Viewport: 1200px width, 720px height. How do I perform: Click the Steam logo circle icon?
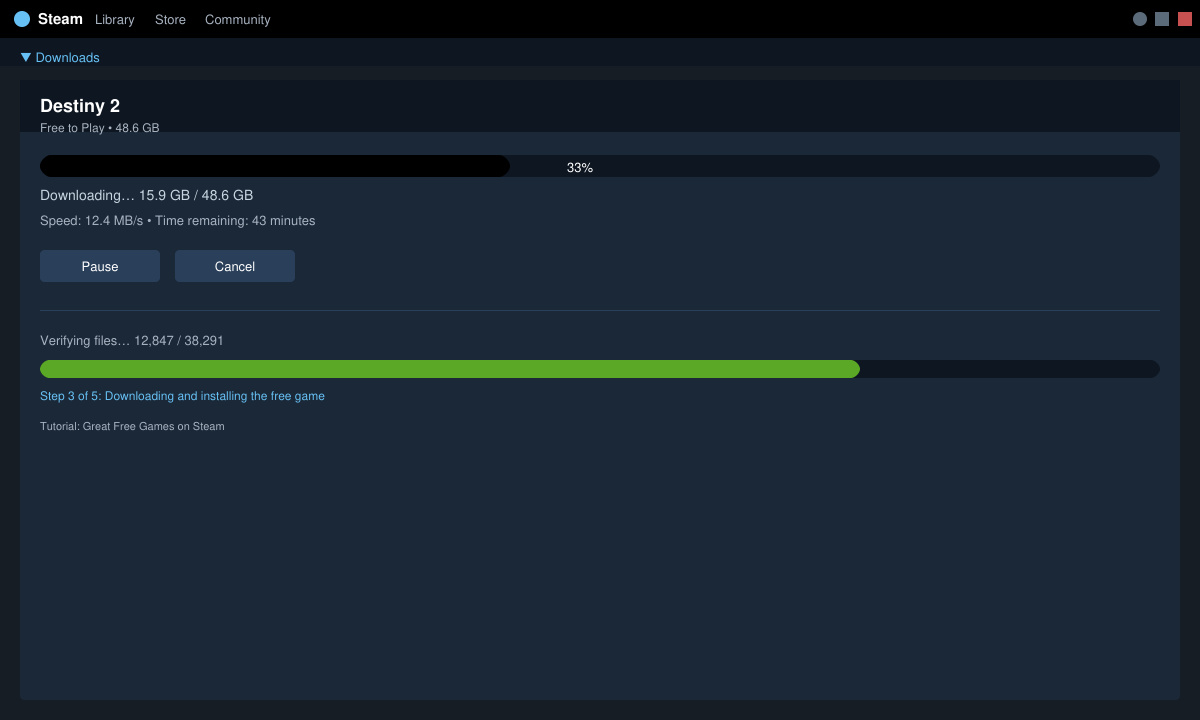pos(22,19)
